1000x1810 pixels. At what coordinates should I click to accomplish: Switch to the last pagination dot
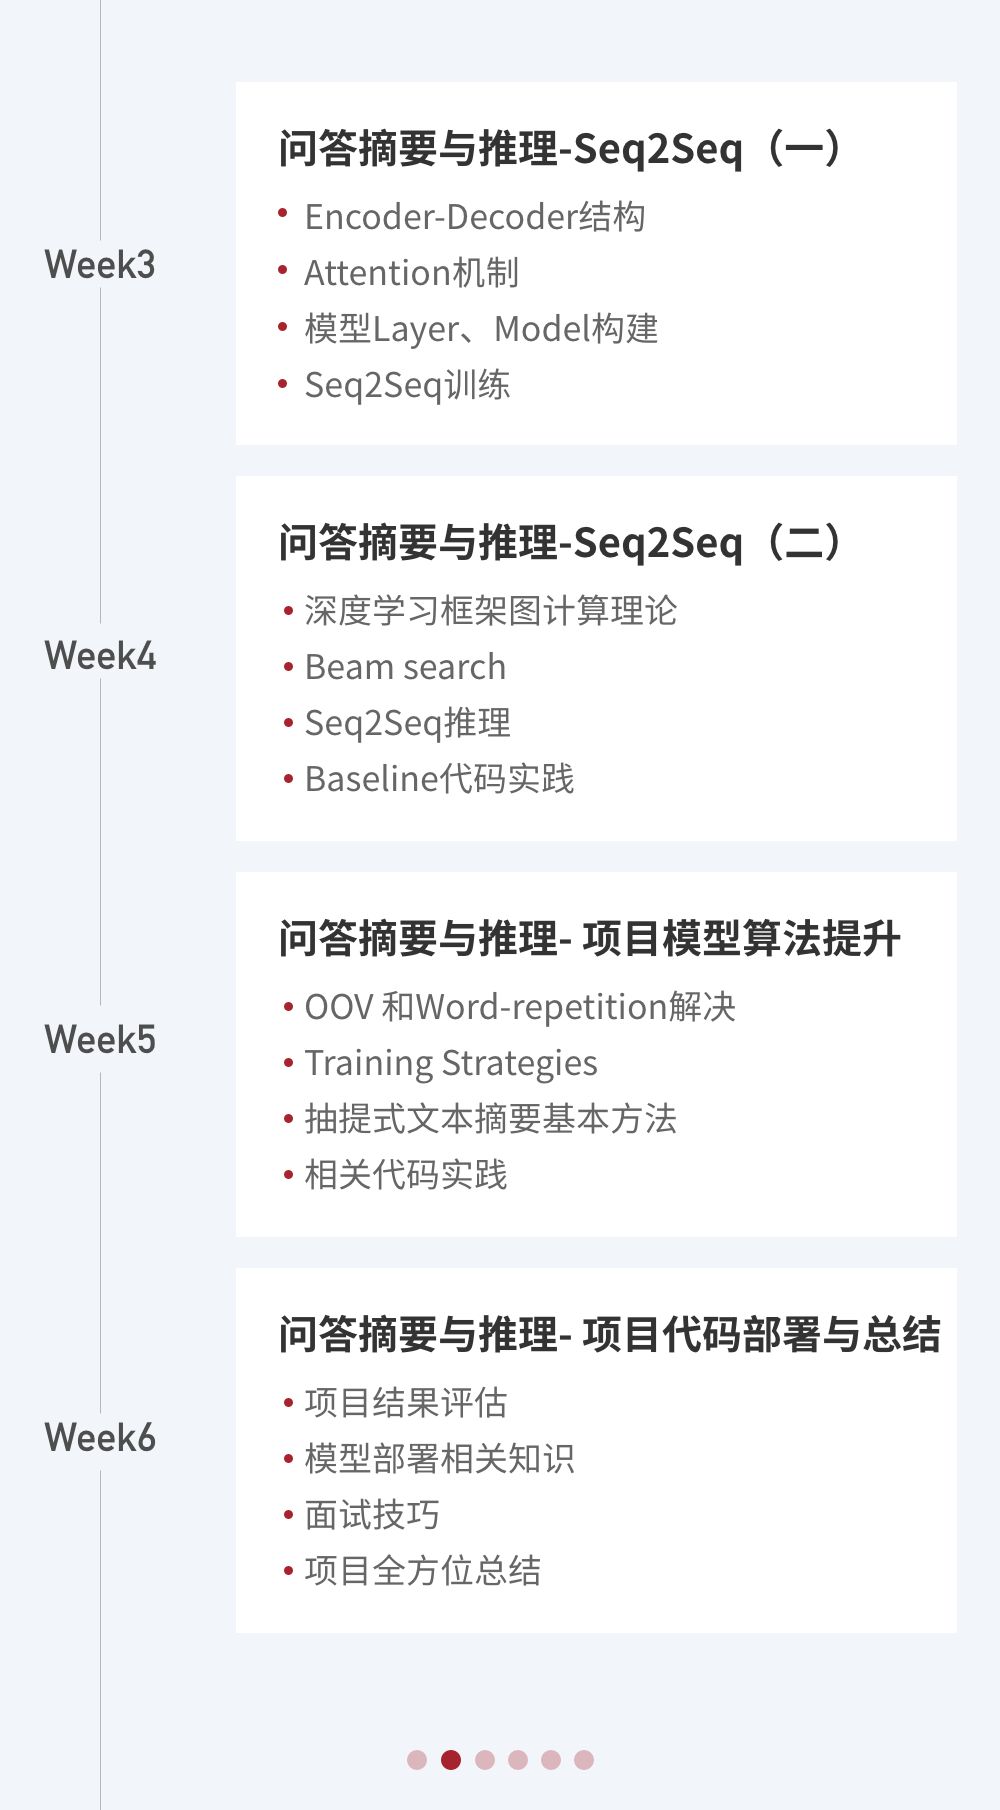click(x=584, y=1760)
